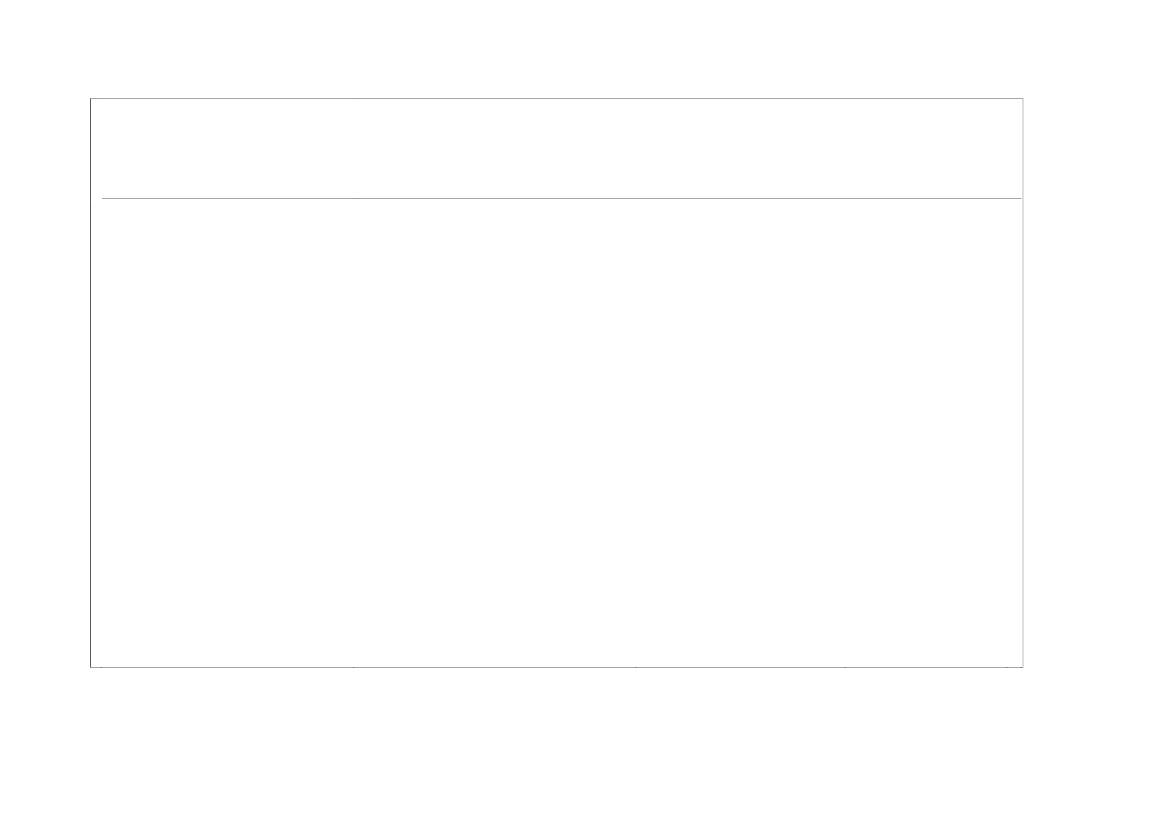Click the white margin right of the framed panel

click(1096, 383)
